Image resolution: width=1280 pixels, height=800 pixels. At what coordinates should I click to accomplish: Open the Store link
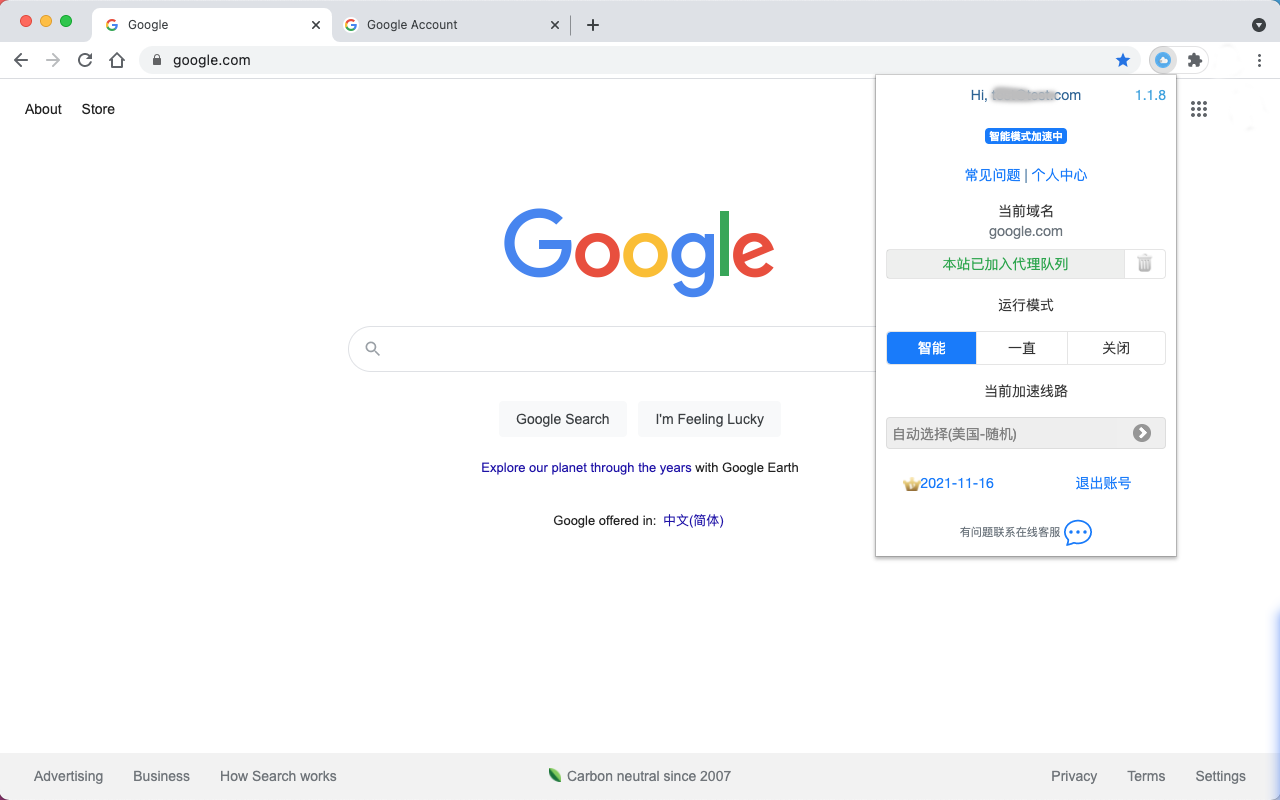coord(98,109)
